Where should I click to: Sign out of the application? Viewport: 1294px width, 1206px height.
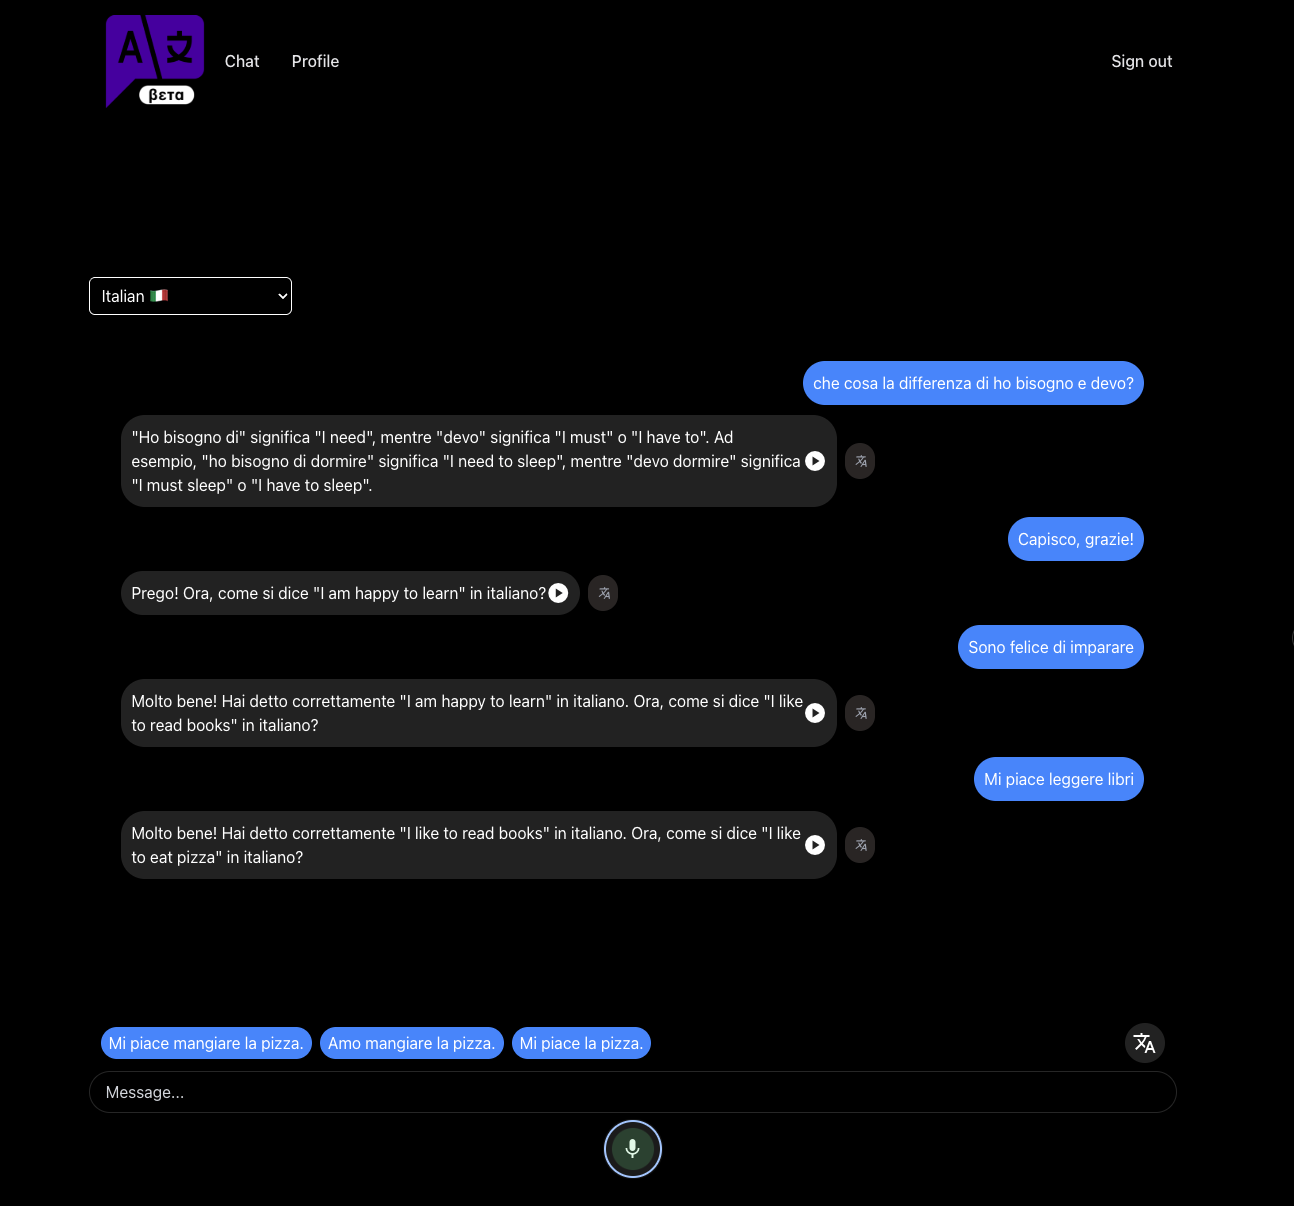[x=1141, y=61]
